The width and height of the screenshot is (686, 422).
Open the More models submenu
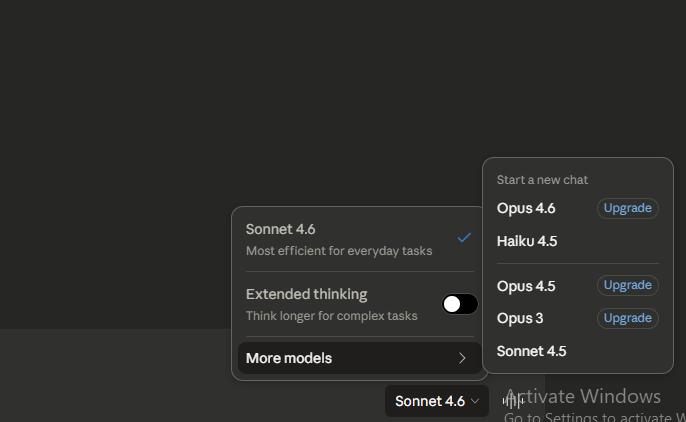359,358
